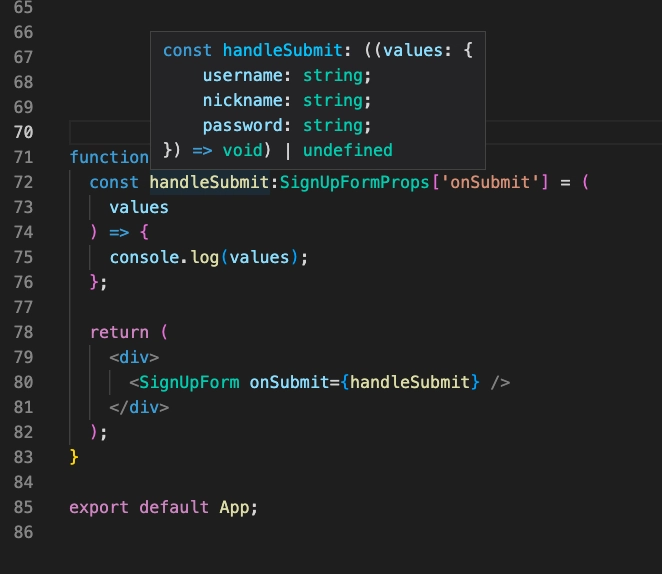662x574 pixels.
Task: Click 'void' in hover tooltip
Action: point(242,150)
